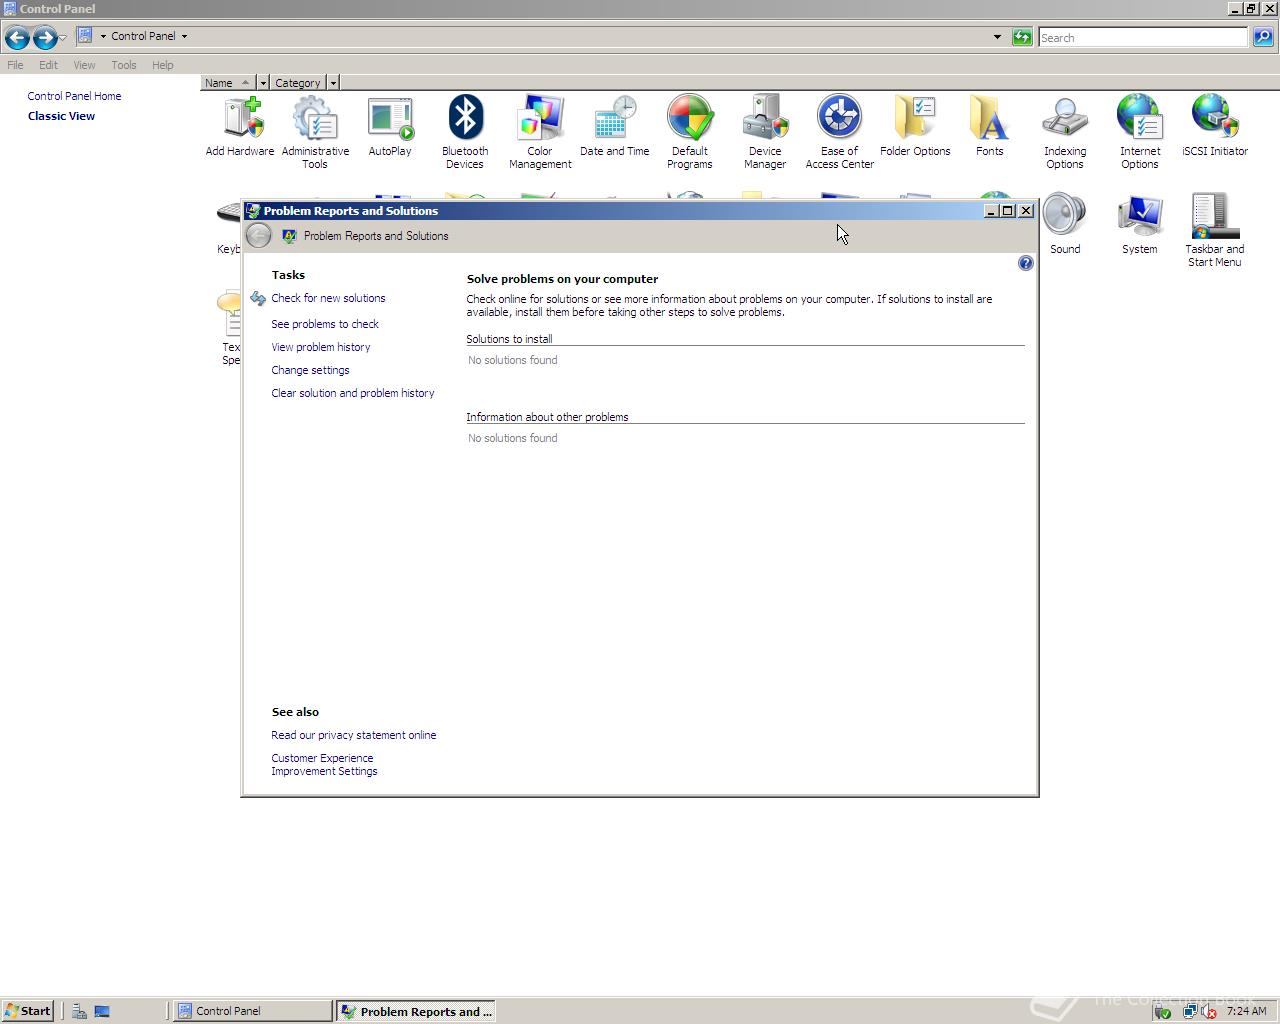
Task: Click Check for new solutions
Action: [x=328, y=298]
